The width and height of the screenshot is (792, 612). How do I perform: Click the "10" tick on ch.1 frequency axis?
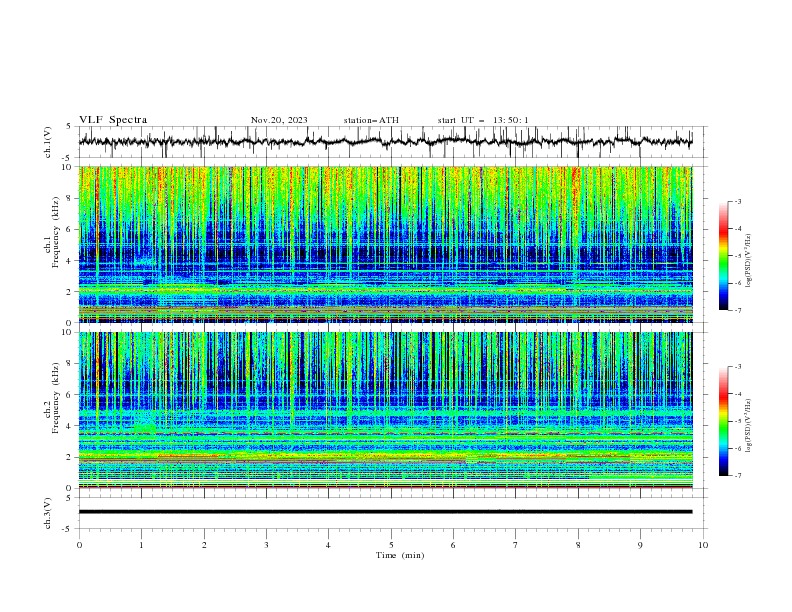68,167
